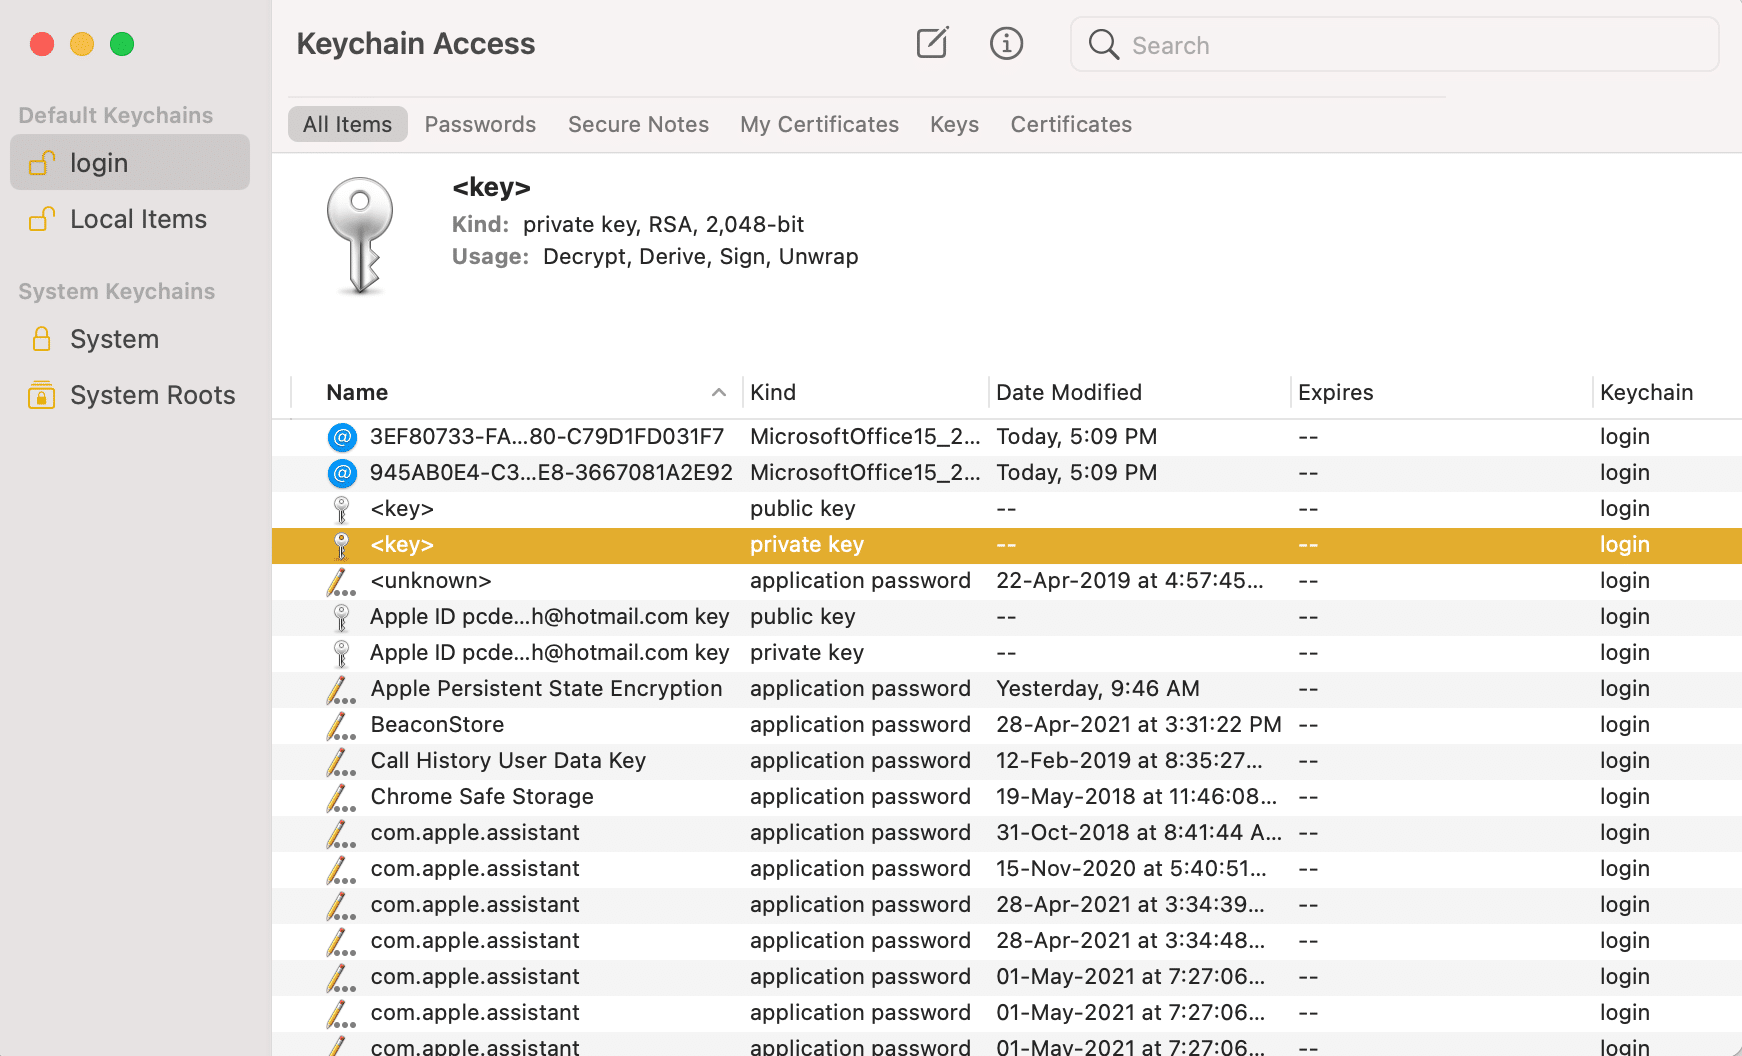Sort list by Kind column header
1742x1056 pixels.
(773, 393)
